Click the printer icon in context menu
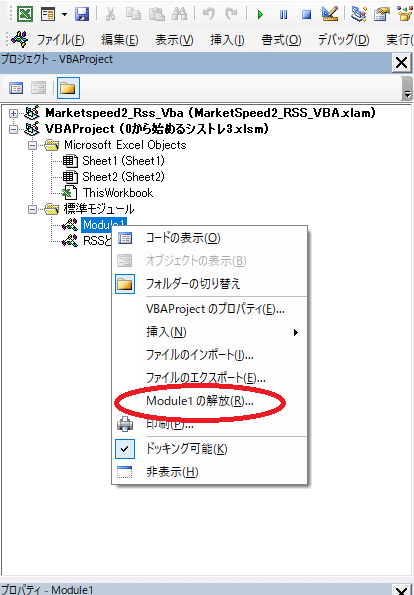The height and width of the screenshot is (595, 414). 125,424
